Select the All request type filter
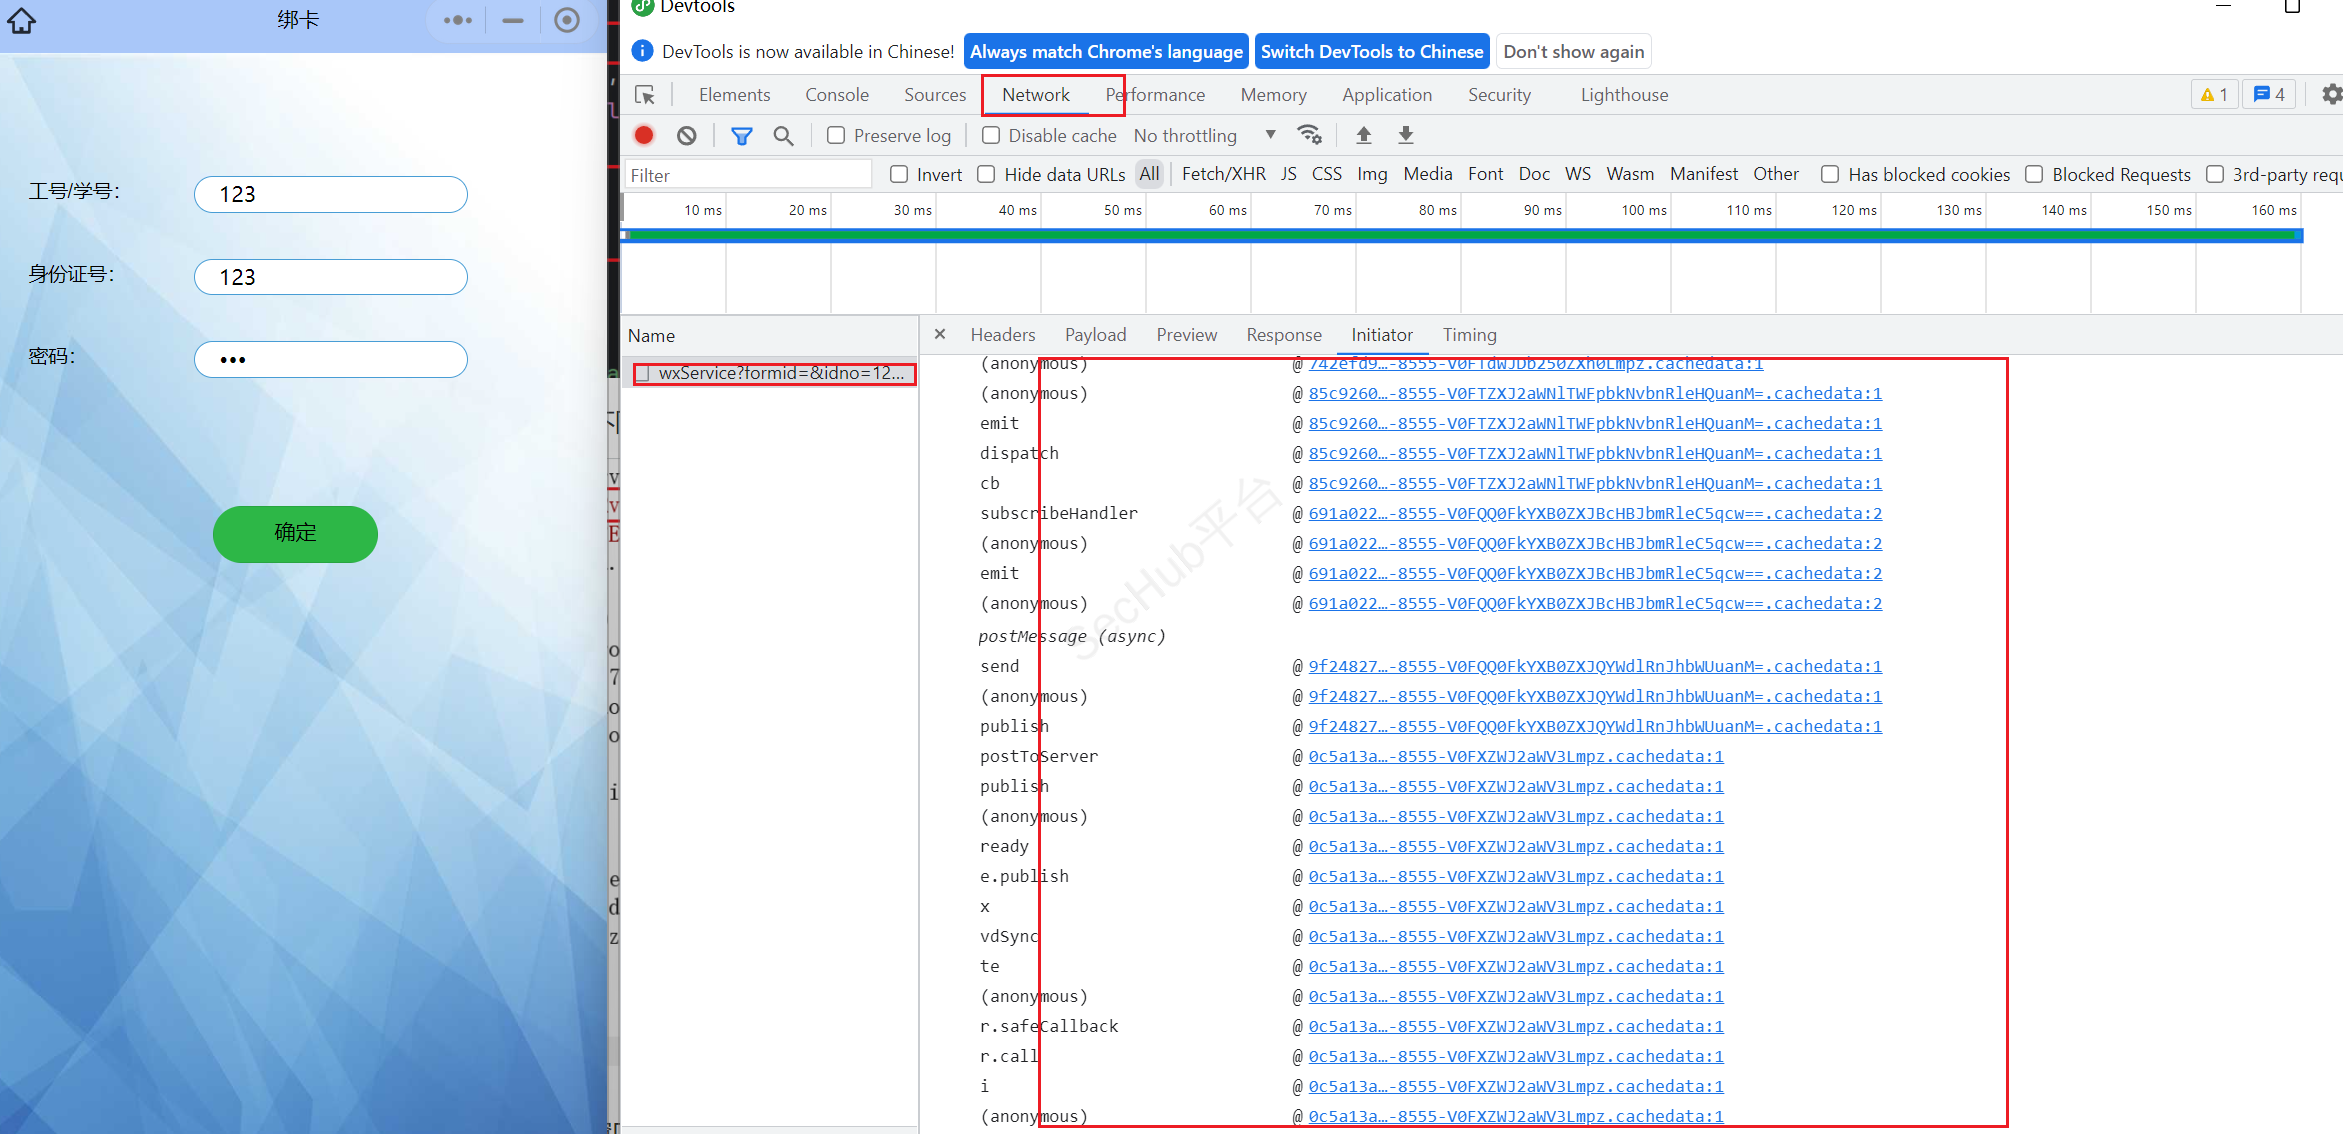The image size is (2343, 1134). coord(1150,174)
